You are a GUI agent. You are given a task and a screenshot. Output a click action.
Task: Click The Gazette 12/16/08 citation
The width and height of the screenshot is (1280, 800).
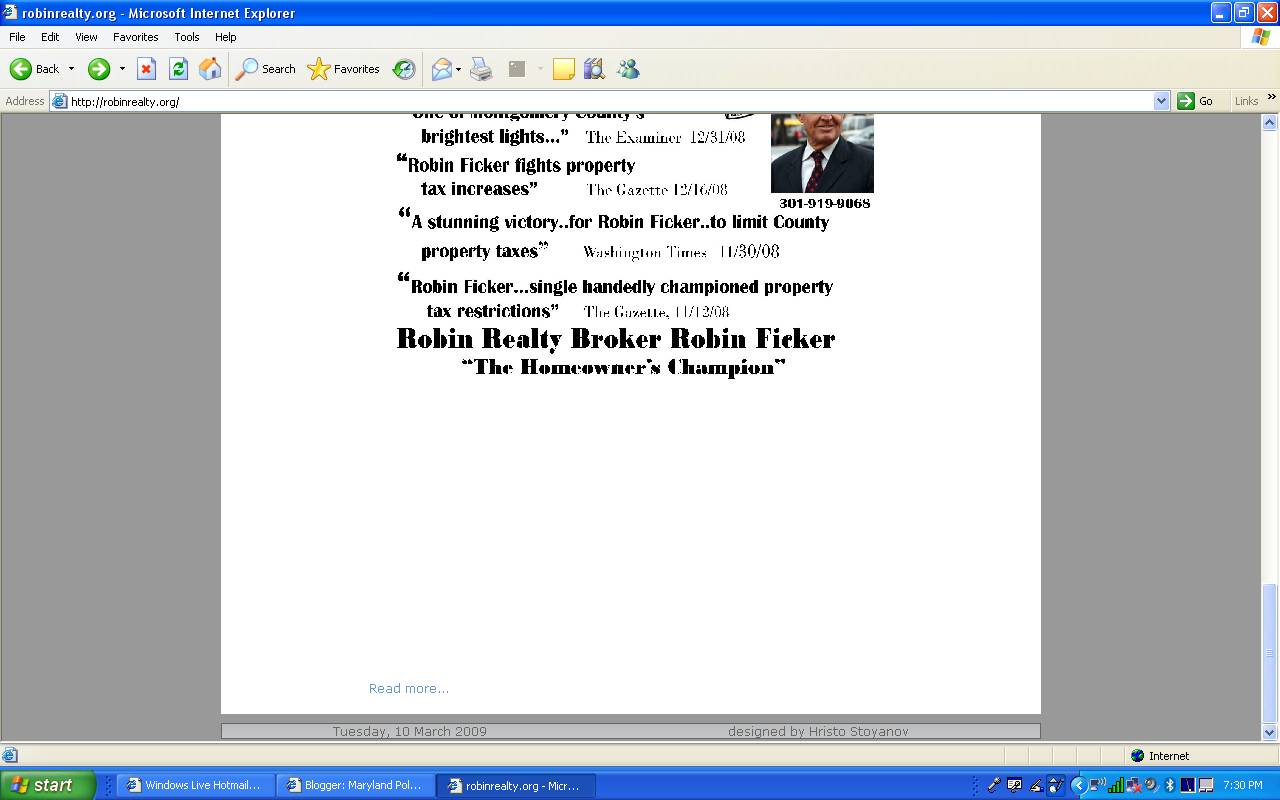(x=657, y=189)
